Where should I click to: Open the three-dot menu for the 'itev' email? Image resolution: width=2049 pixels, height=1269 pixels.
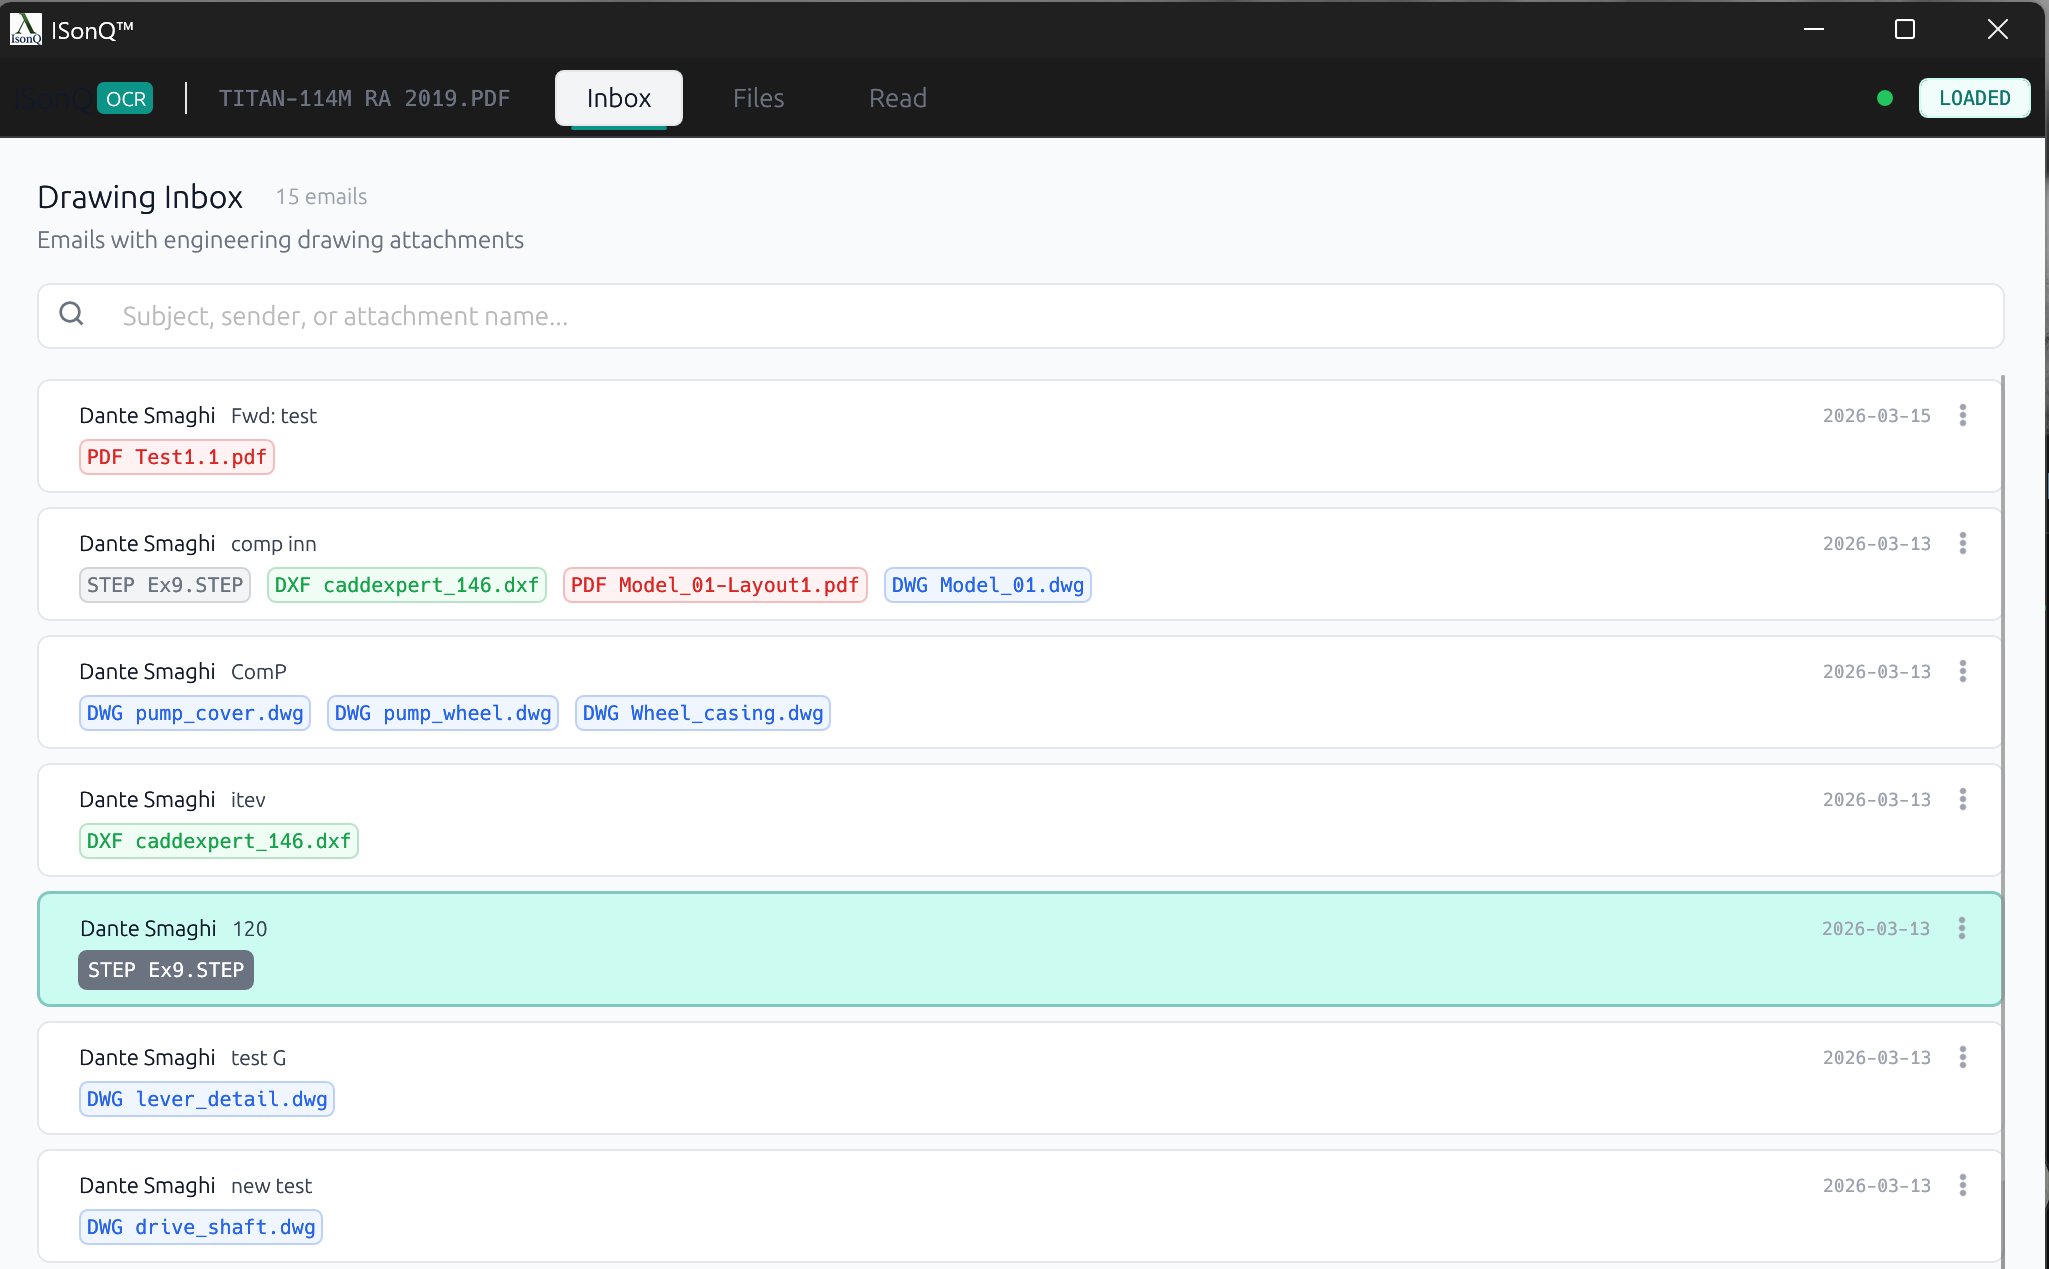point(1962,799)
